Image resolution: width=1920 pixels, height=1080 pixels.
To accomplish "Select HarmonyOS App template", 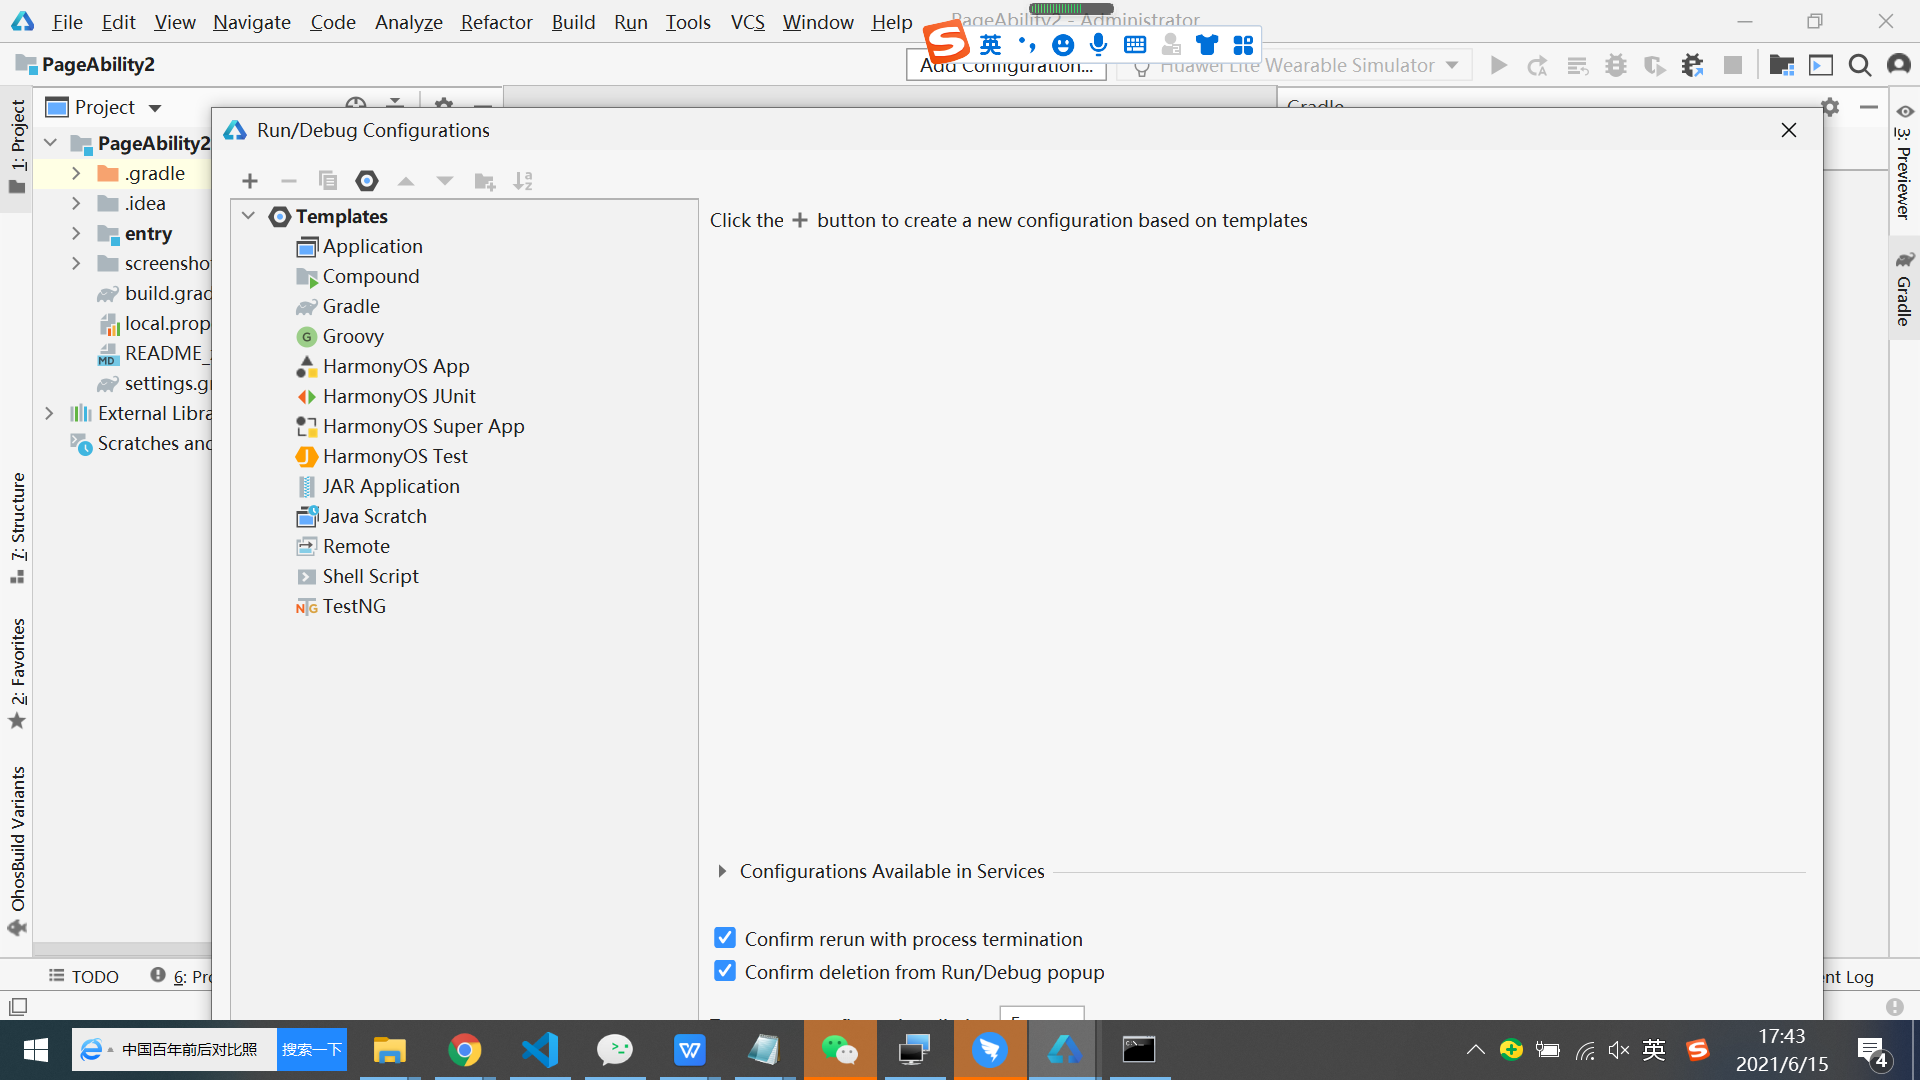I will [x=395, y=366].
